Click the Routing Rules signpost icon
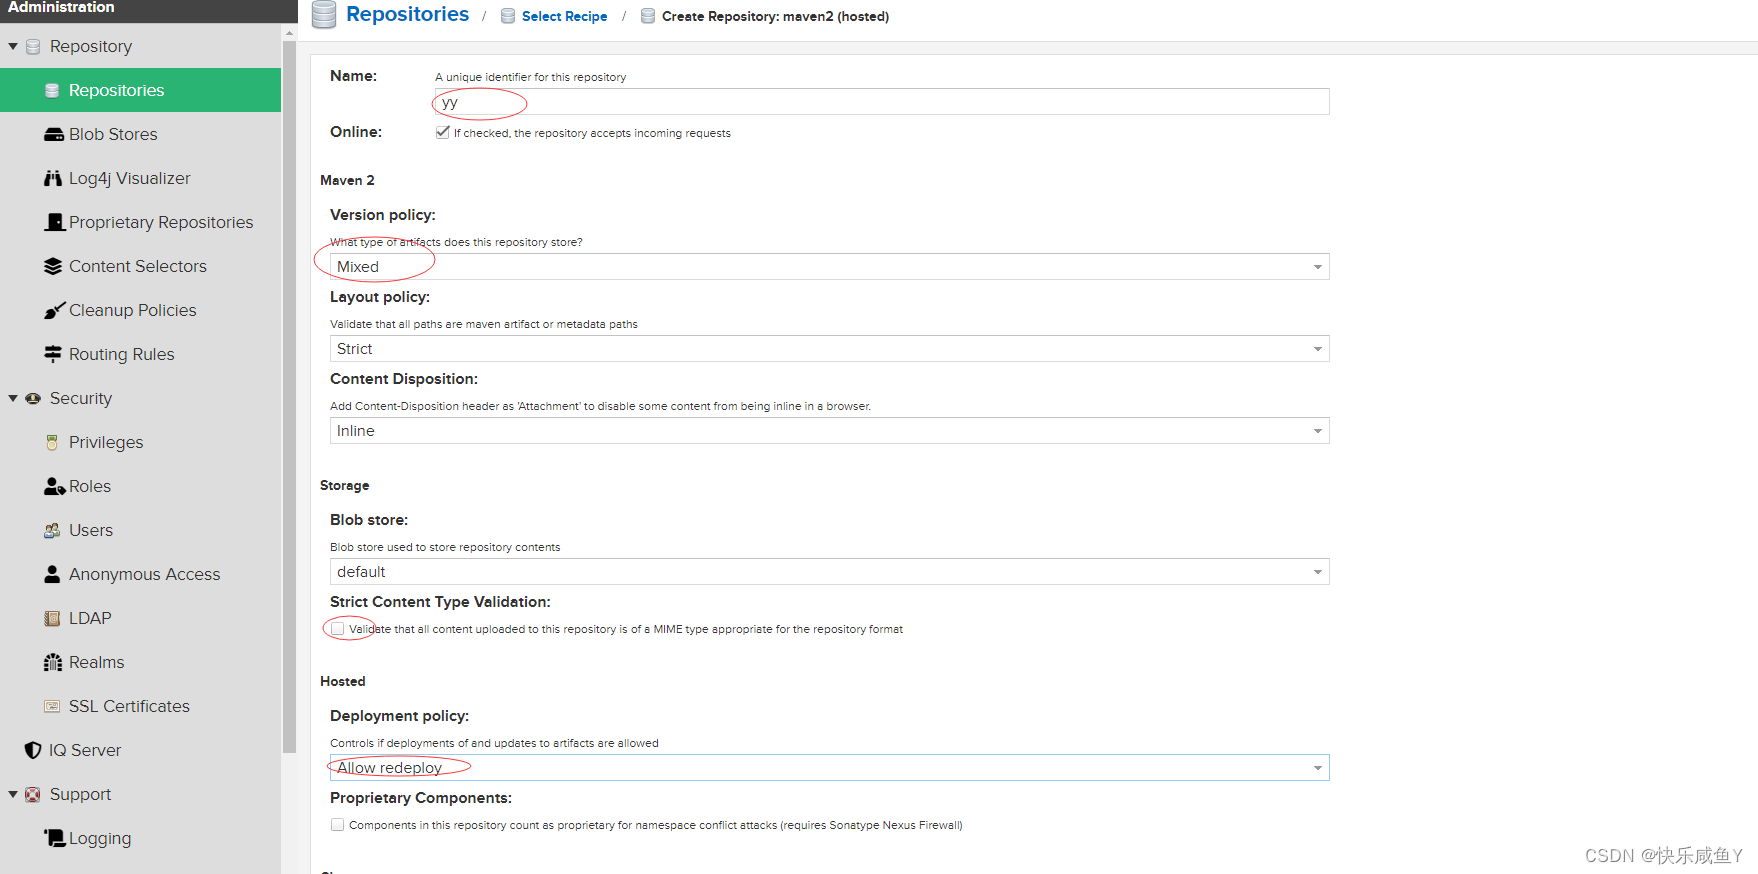The height and width of the screenshot is (874, 1758). click(53, 354)
